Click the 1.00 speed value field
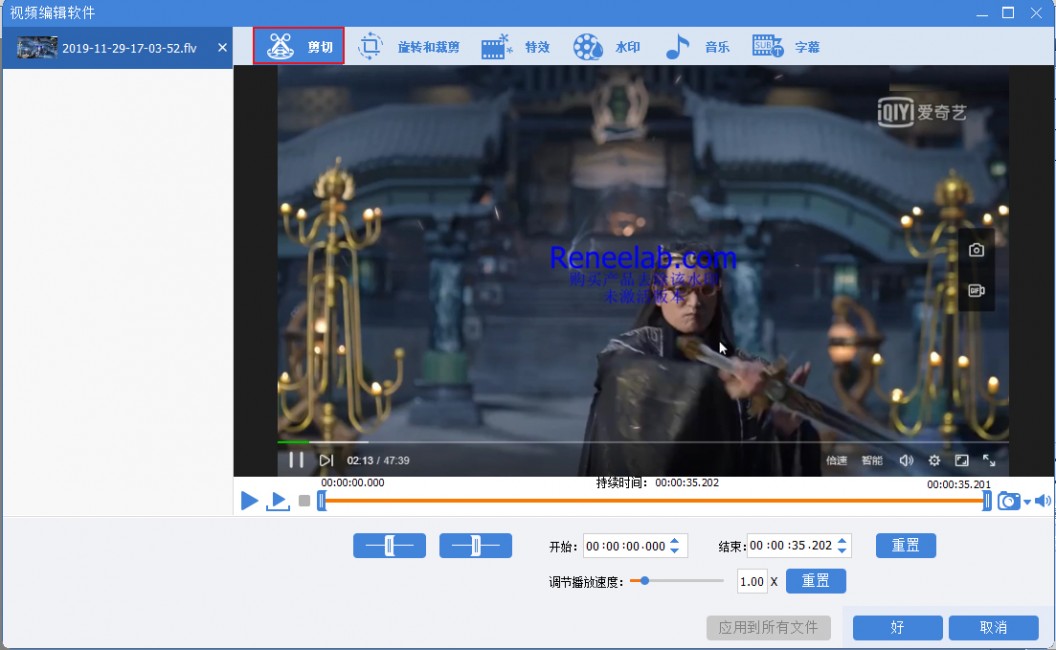The height and width of the screenshot is (650, 1056). click(752, 581)
